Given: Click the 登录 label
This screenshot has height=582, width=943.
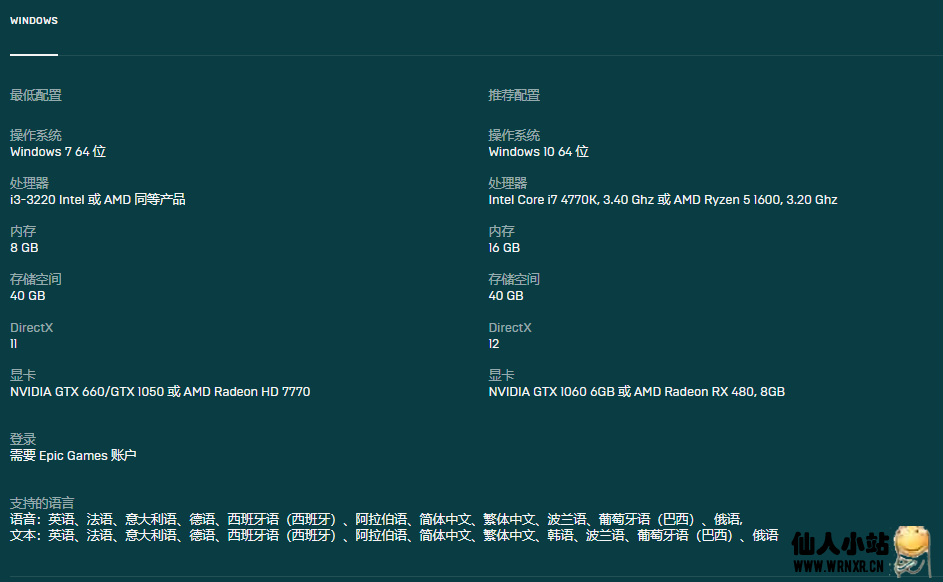Looking at the screenshot, I should coord(23,440).
